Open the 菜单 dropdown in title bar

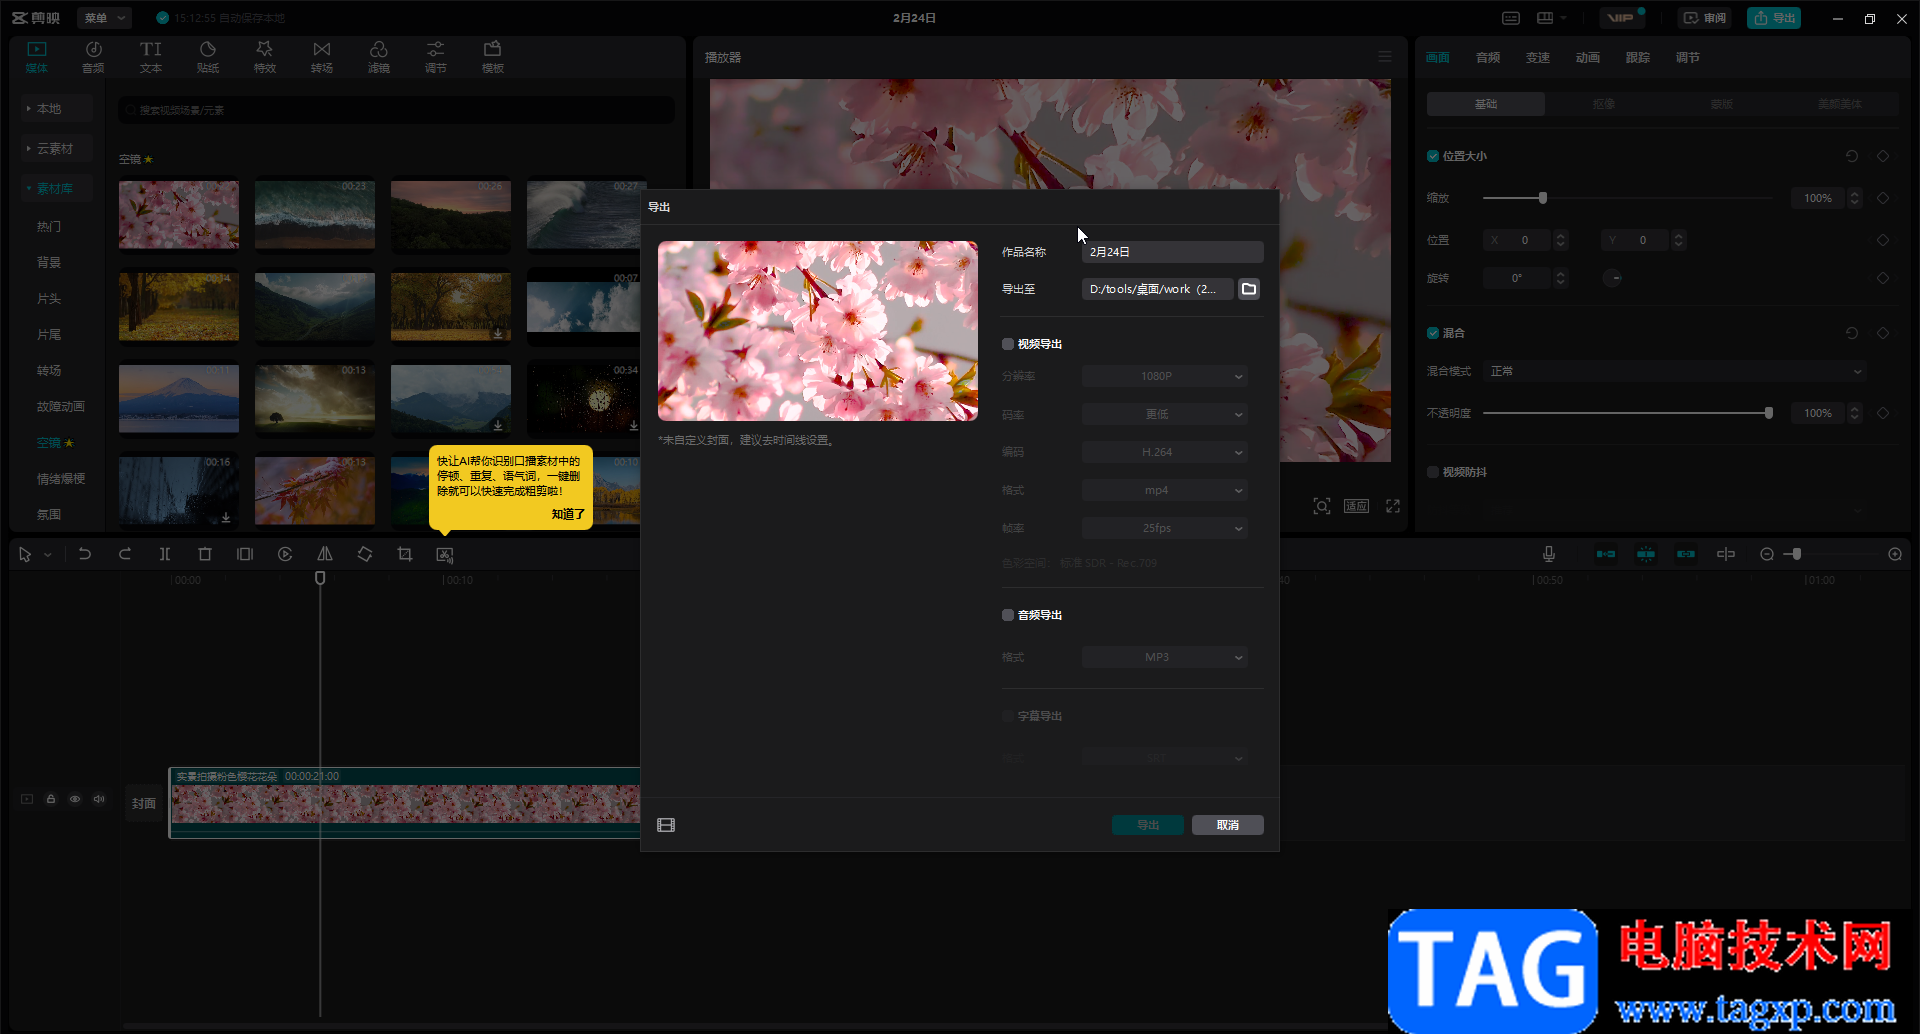tap(105, 18)
